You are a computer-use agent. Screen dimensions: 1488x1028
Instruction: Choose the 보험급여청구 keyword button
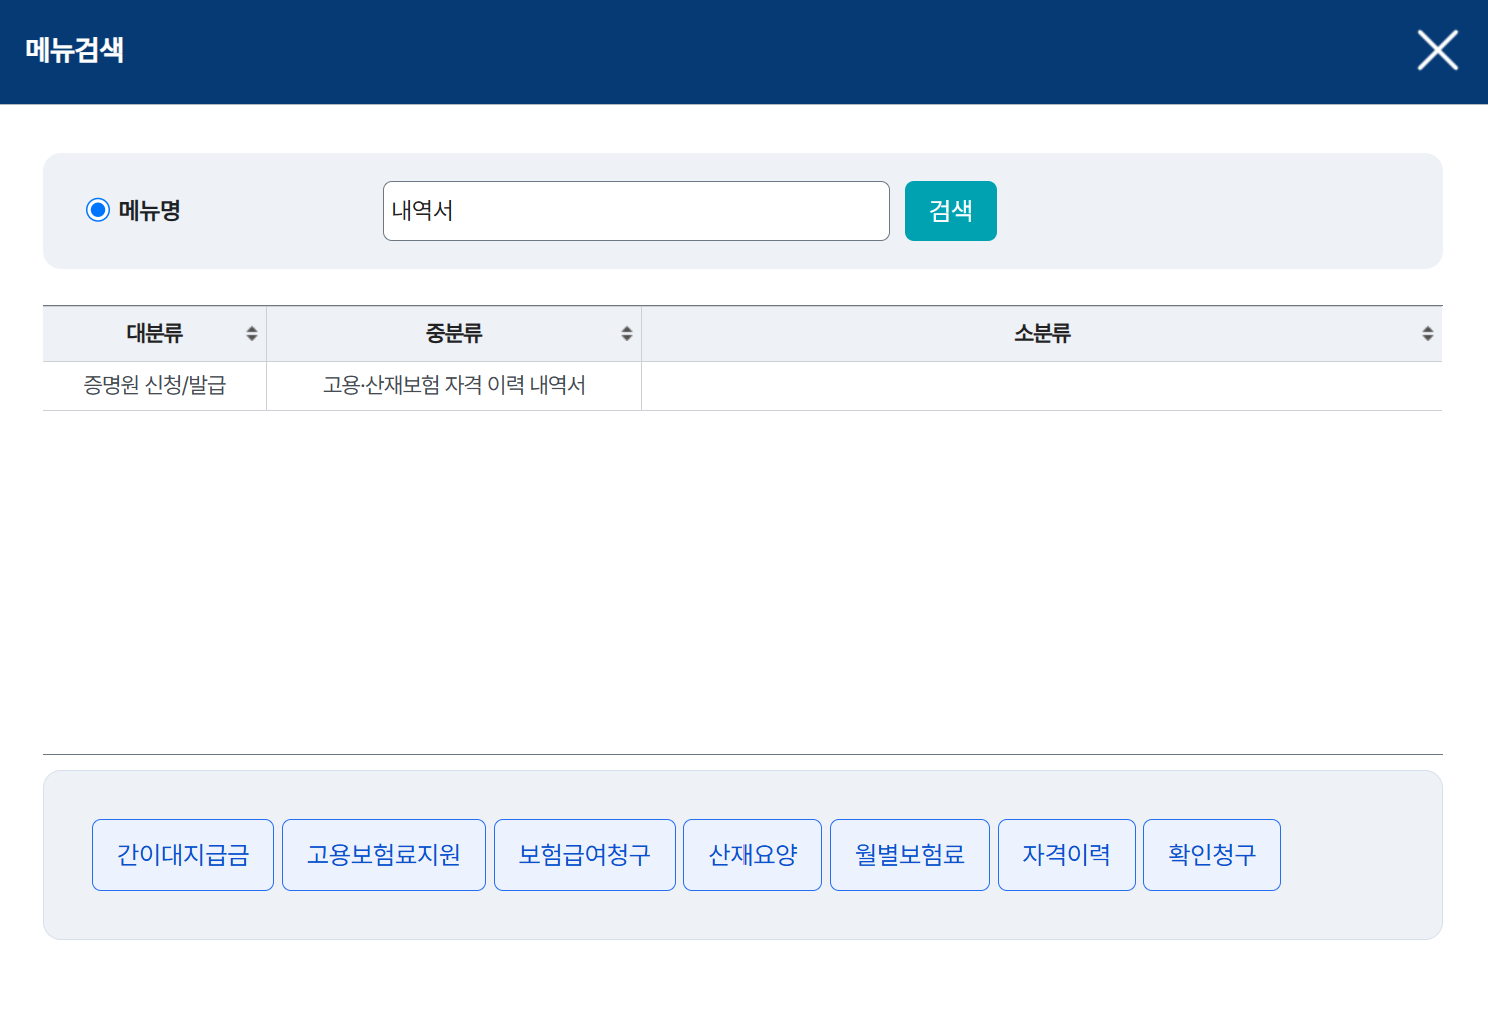(585, 855)
